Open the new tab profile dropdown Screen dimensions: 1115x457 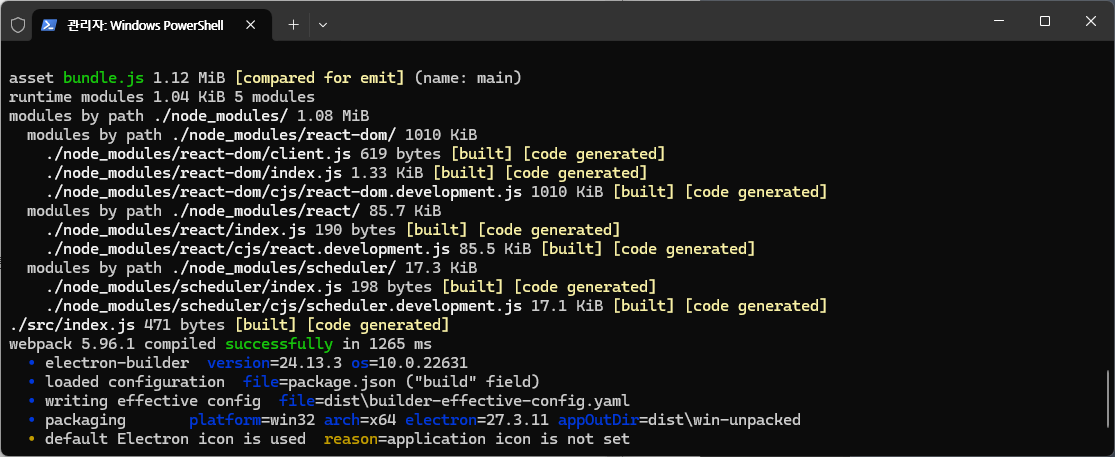323,25
